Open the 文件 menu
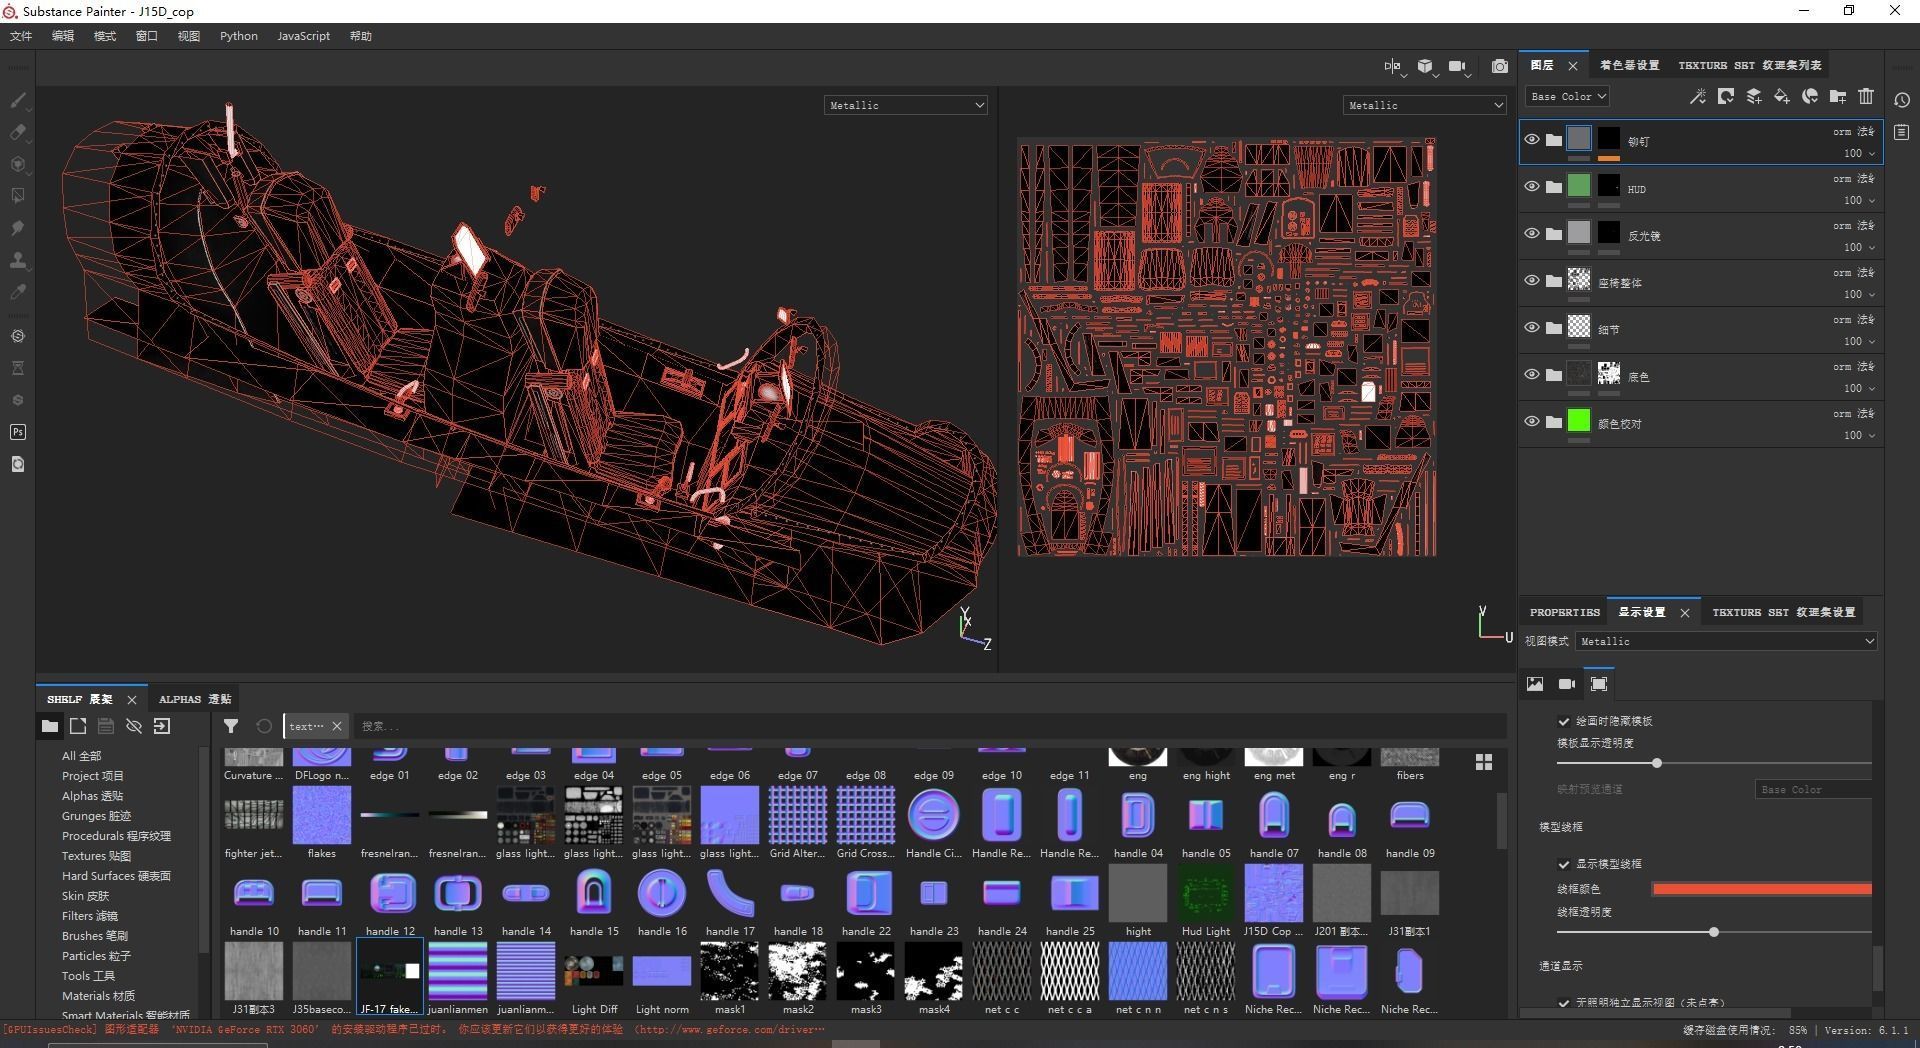1920x1048 pixels. coord(21,36)
